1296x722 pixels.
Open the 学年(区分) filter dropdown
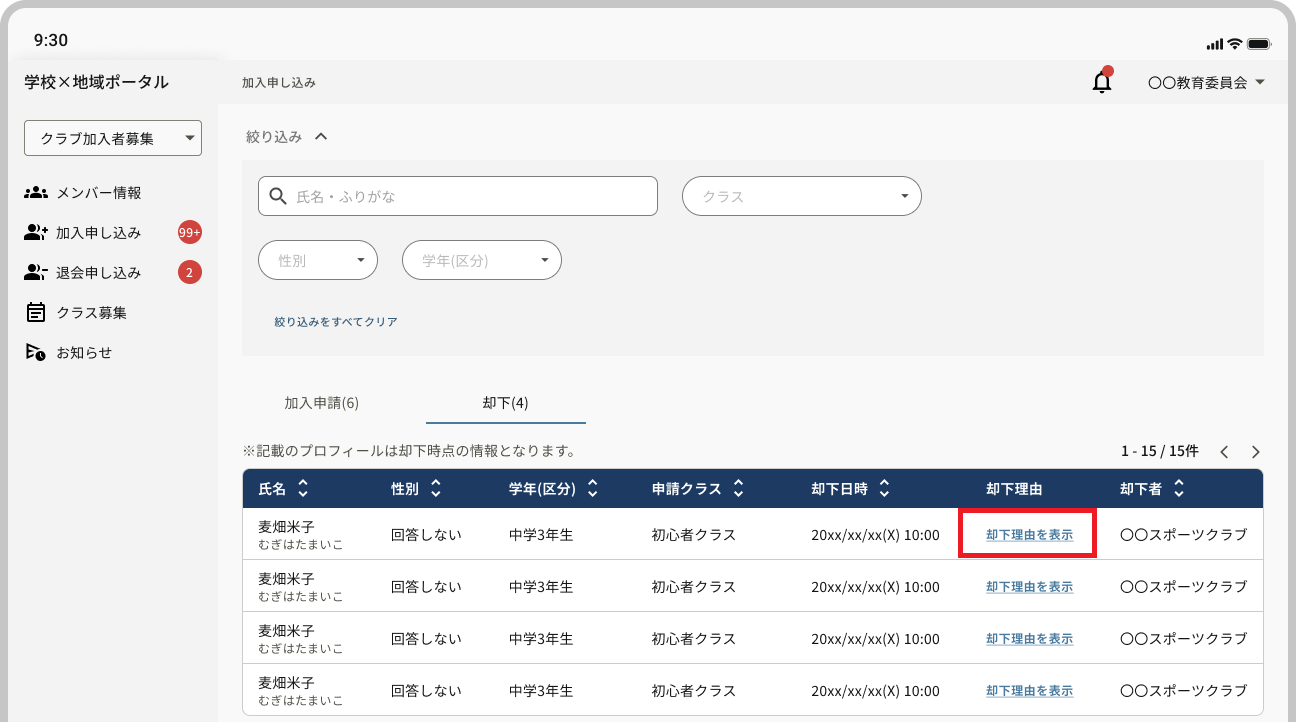pos(482,260)
